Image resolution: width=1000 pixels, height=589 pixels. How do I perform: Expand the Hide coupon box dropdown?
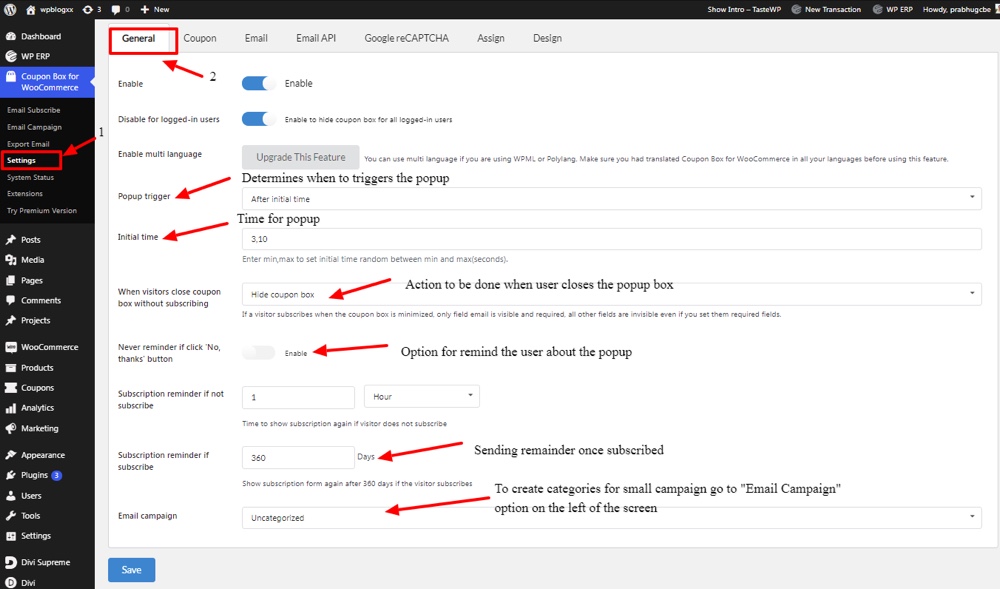tap(611, 295)
